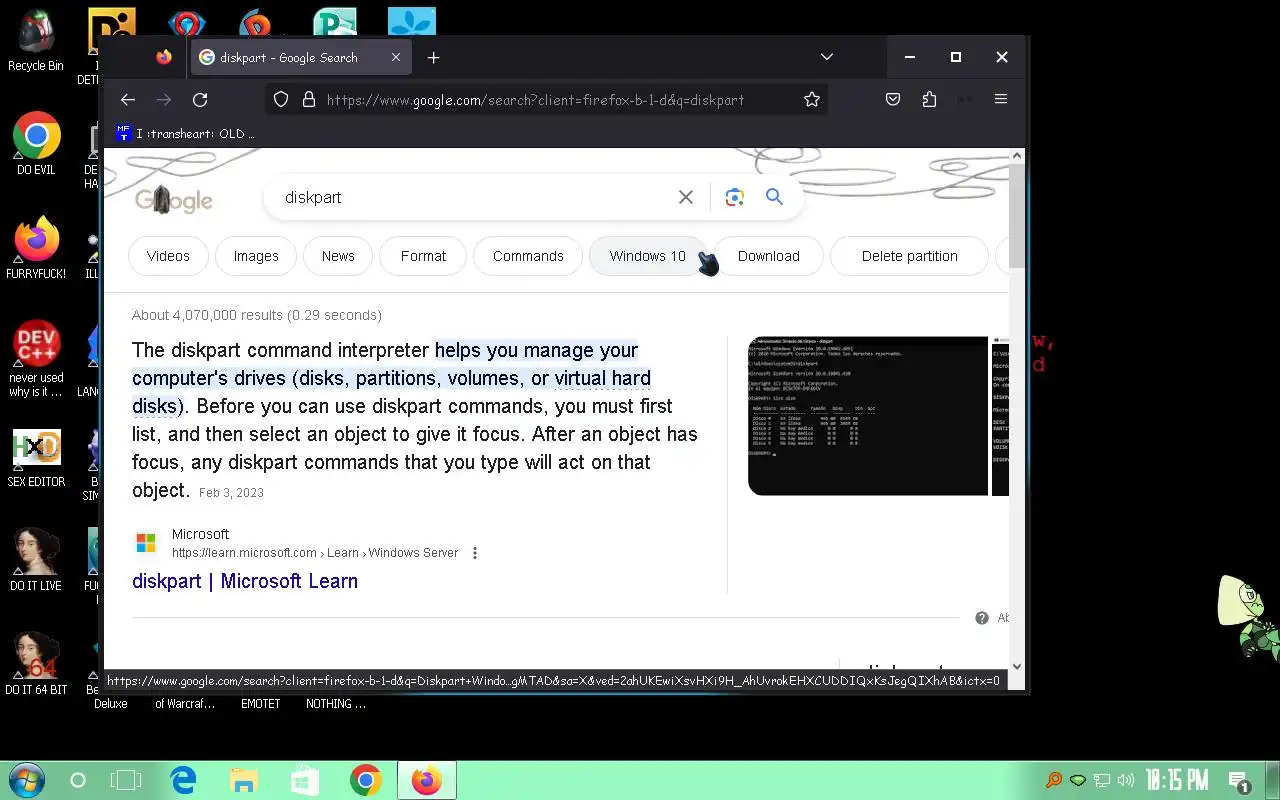Viewport: 1280px width, 800px height.
Task: Select the diskpart - Google Search tab
Action: 300,58
